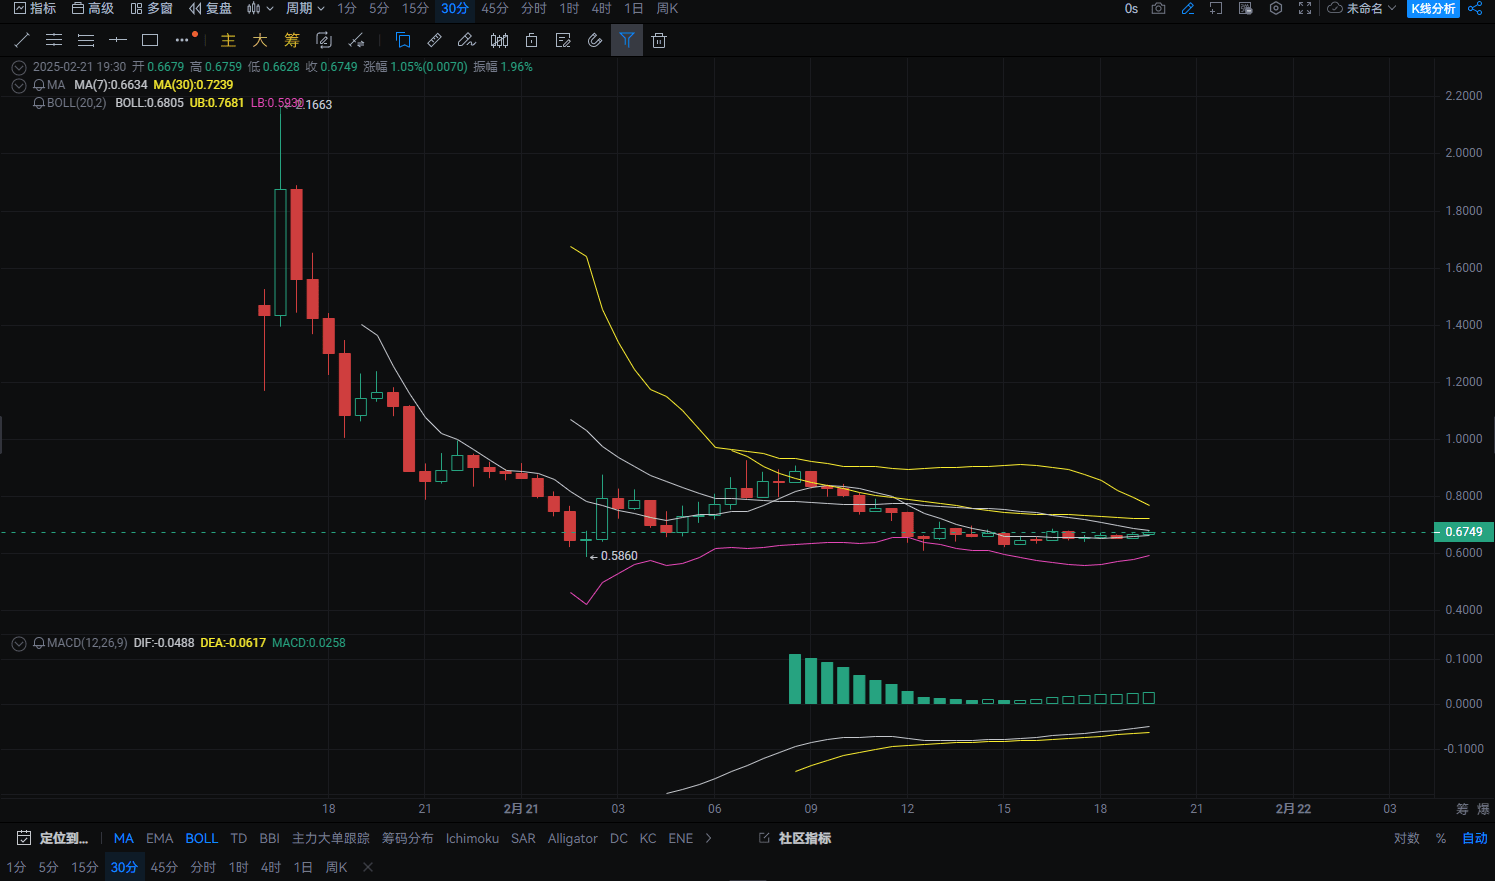The image size is (1495, 881).
Task: Add 主力大单跟踪 indicator
Action: point(331,838)
